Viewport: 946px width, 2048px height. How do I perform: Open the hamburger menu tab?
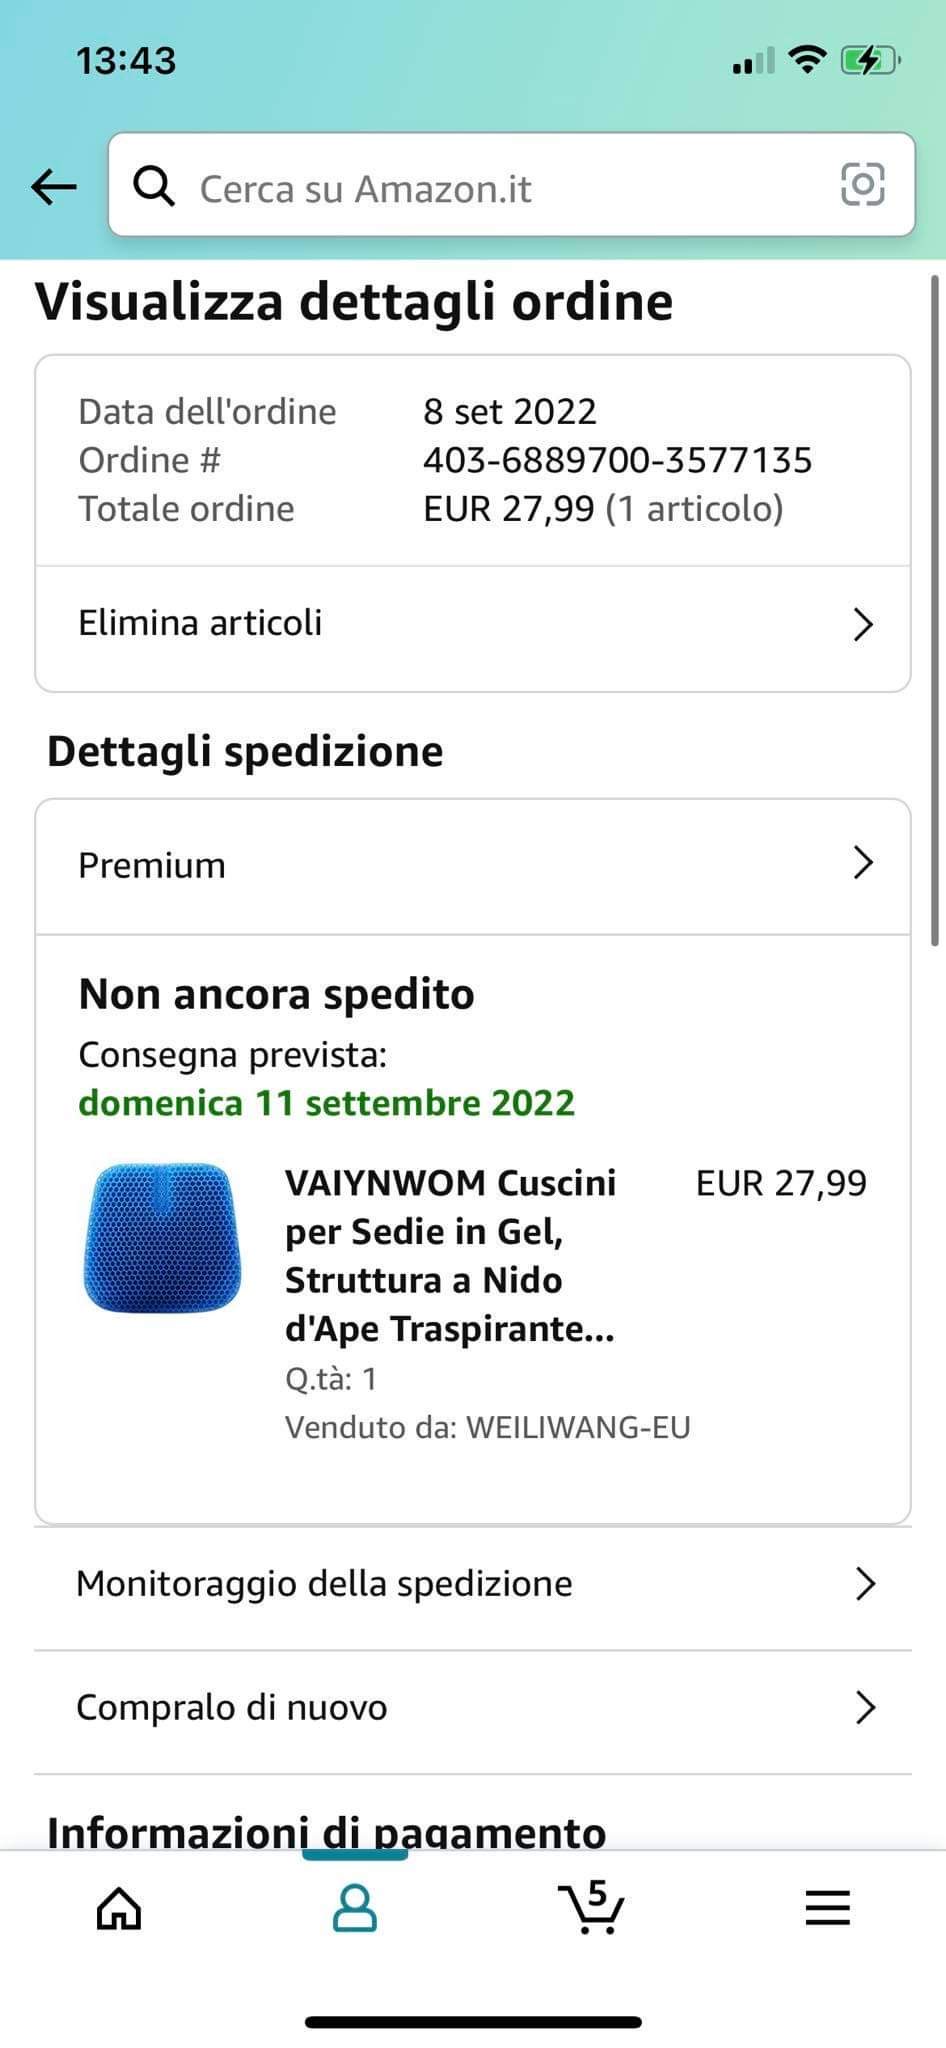(x=827, y=1908)
